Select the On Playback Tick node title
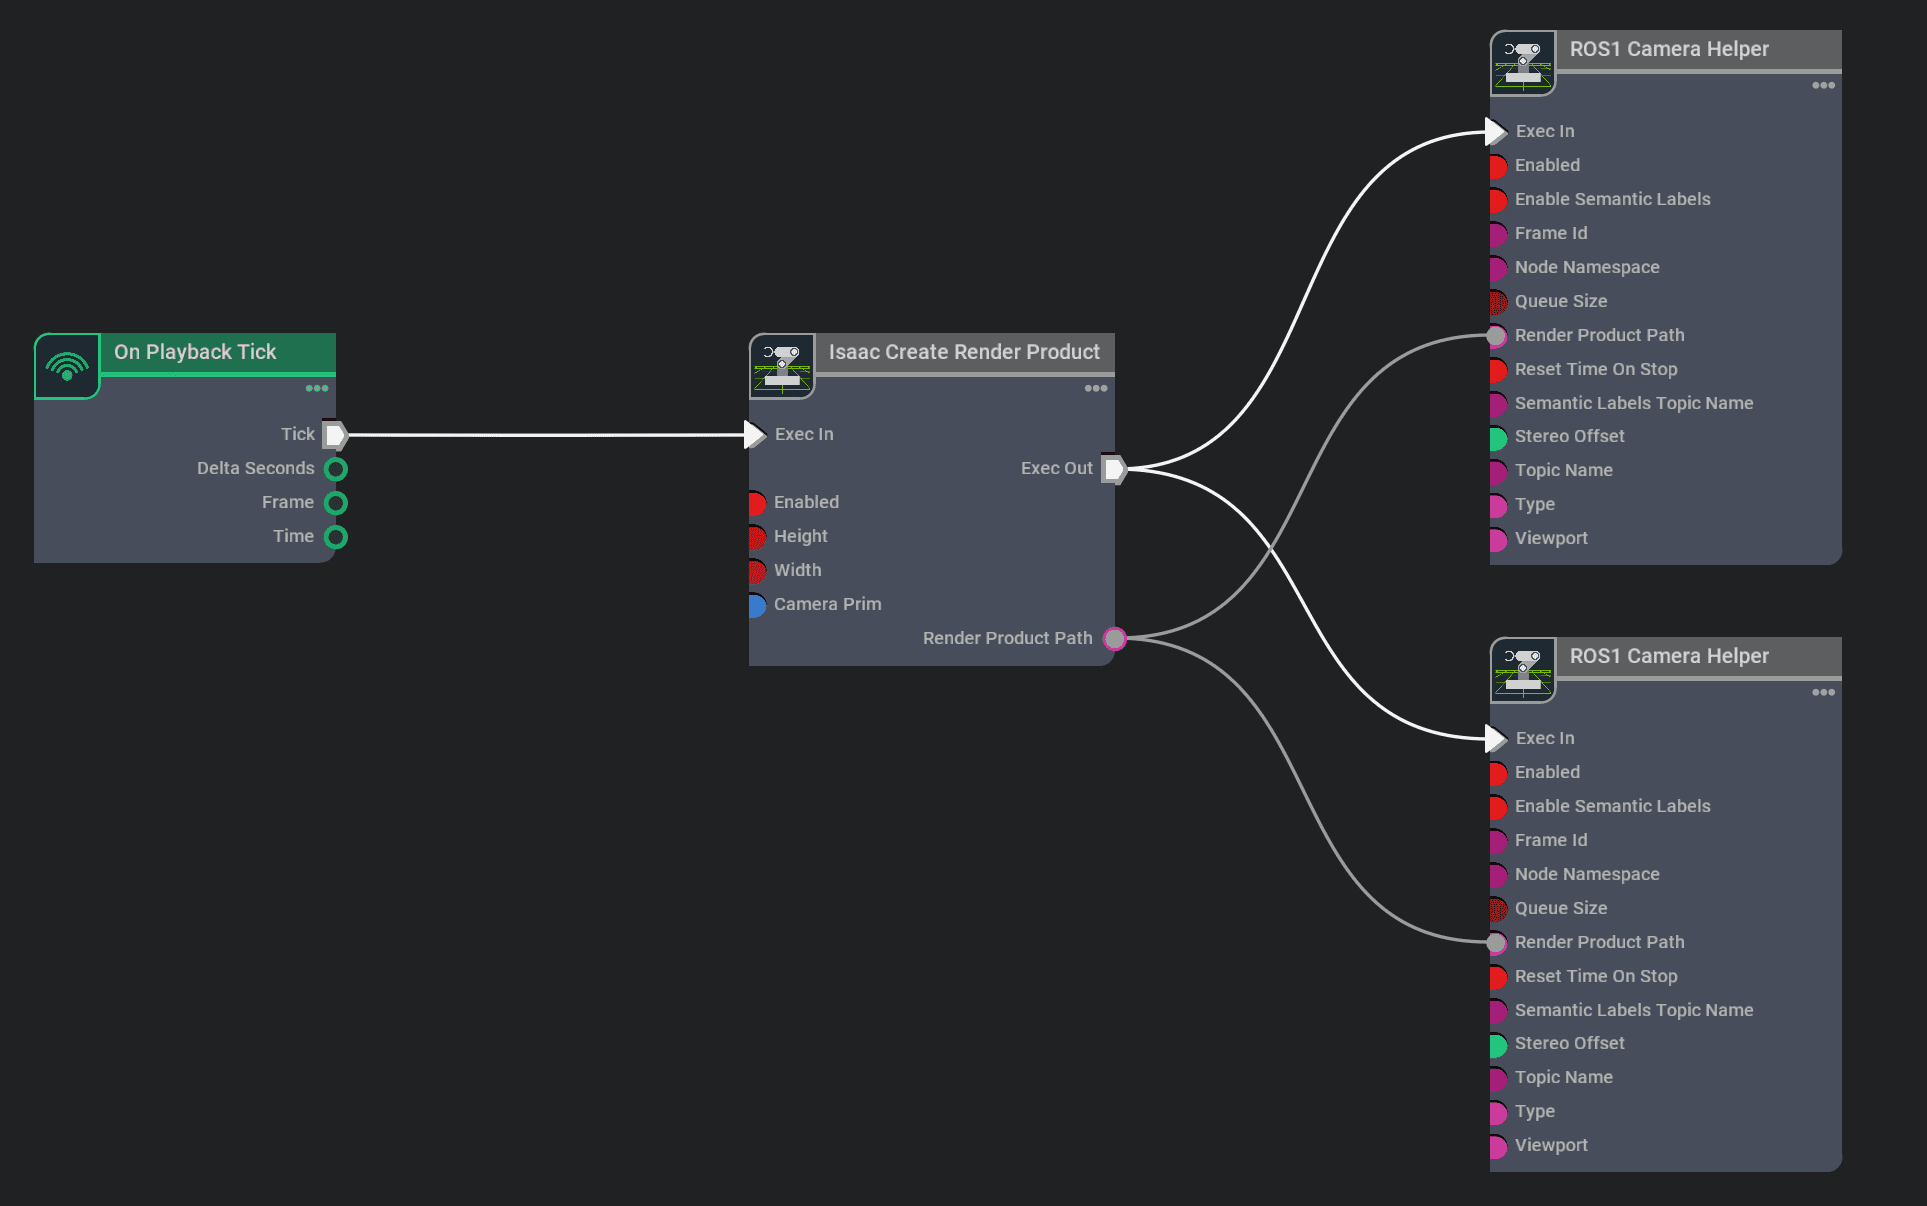This screenshot has height=1206, width=1927. tap(195, 352)
